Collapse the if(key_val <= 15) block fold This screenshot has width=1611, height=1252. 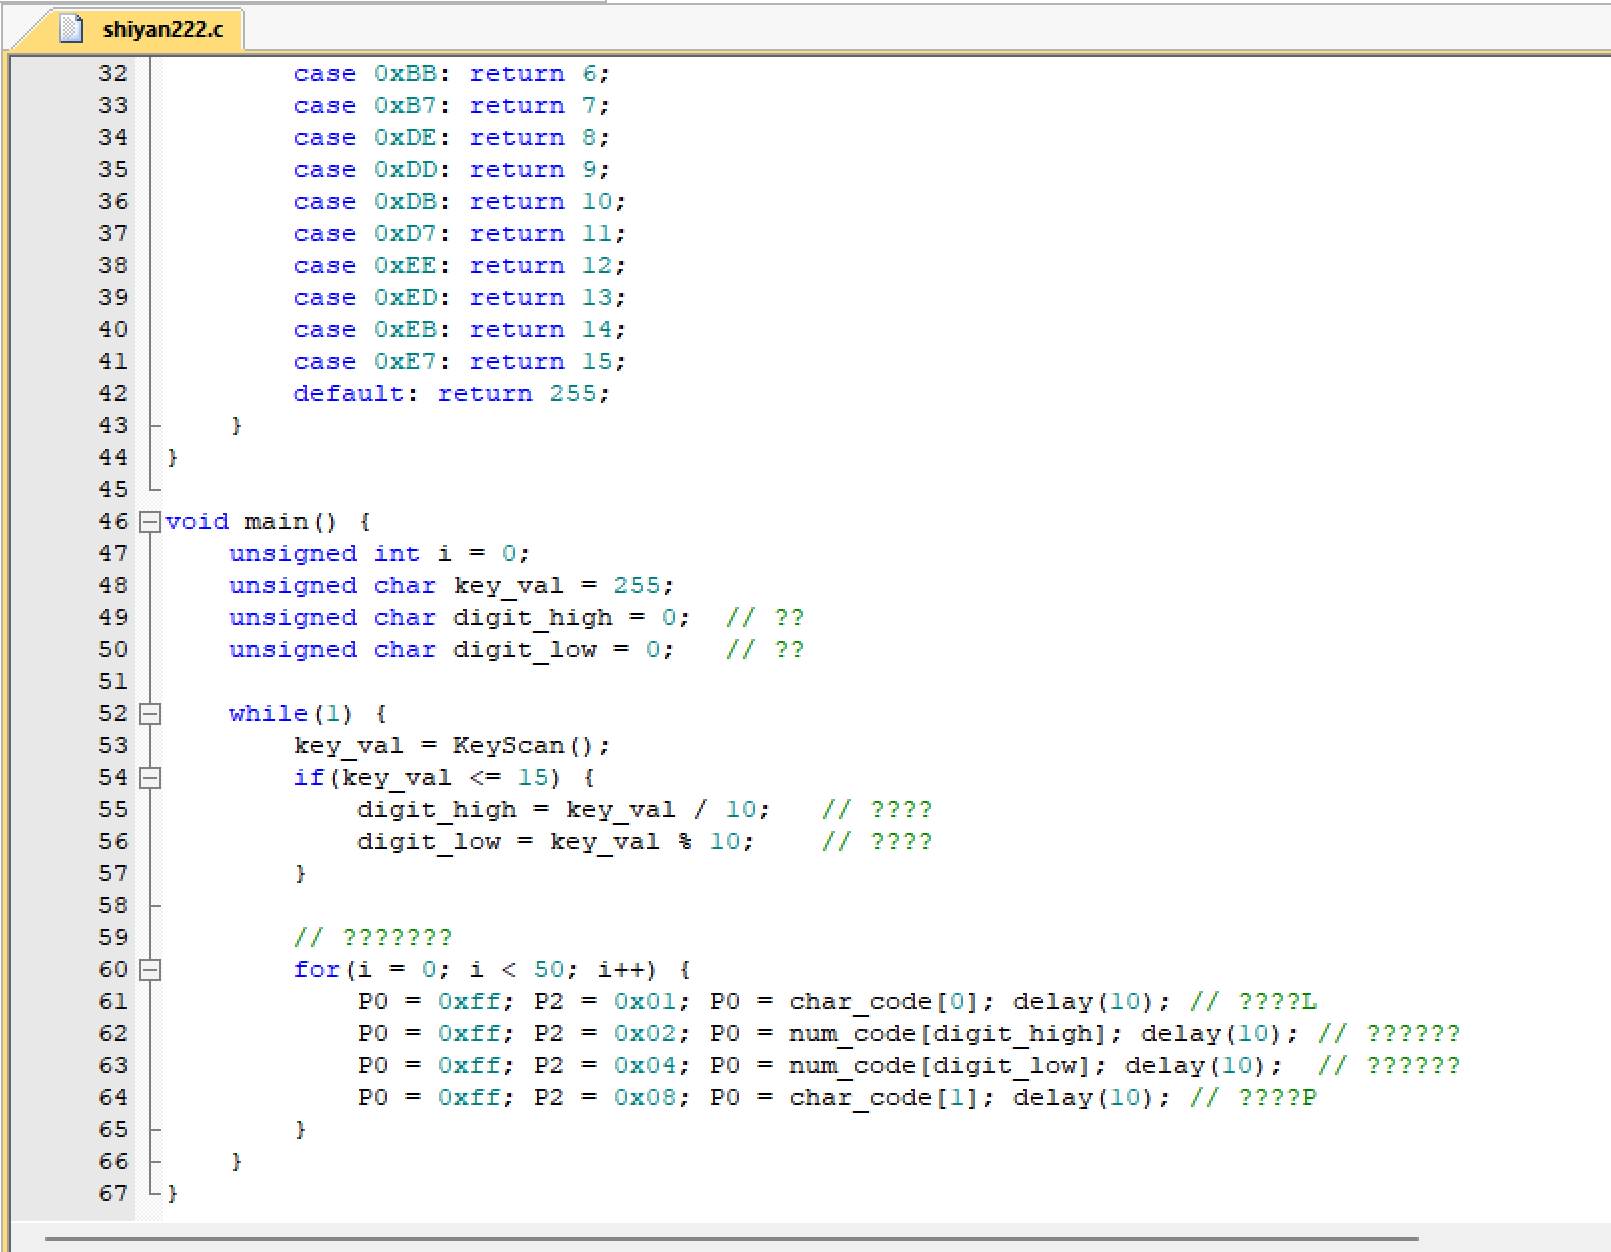(x=150, y=778)
